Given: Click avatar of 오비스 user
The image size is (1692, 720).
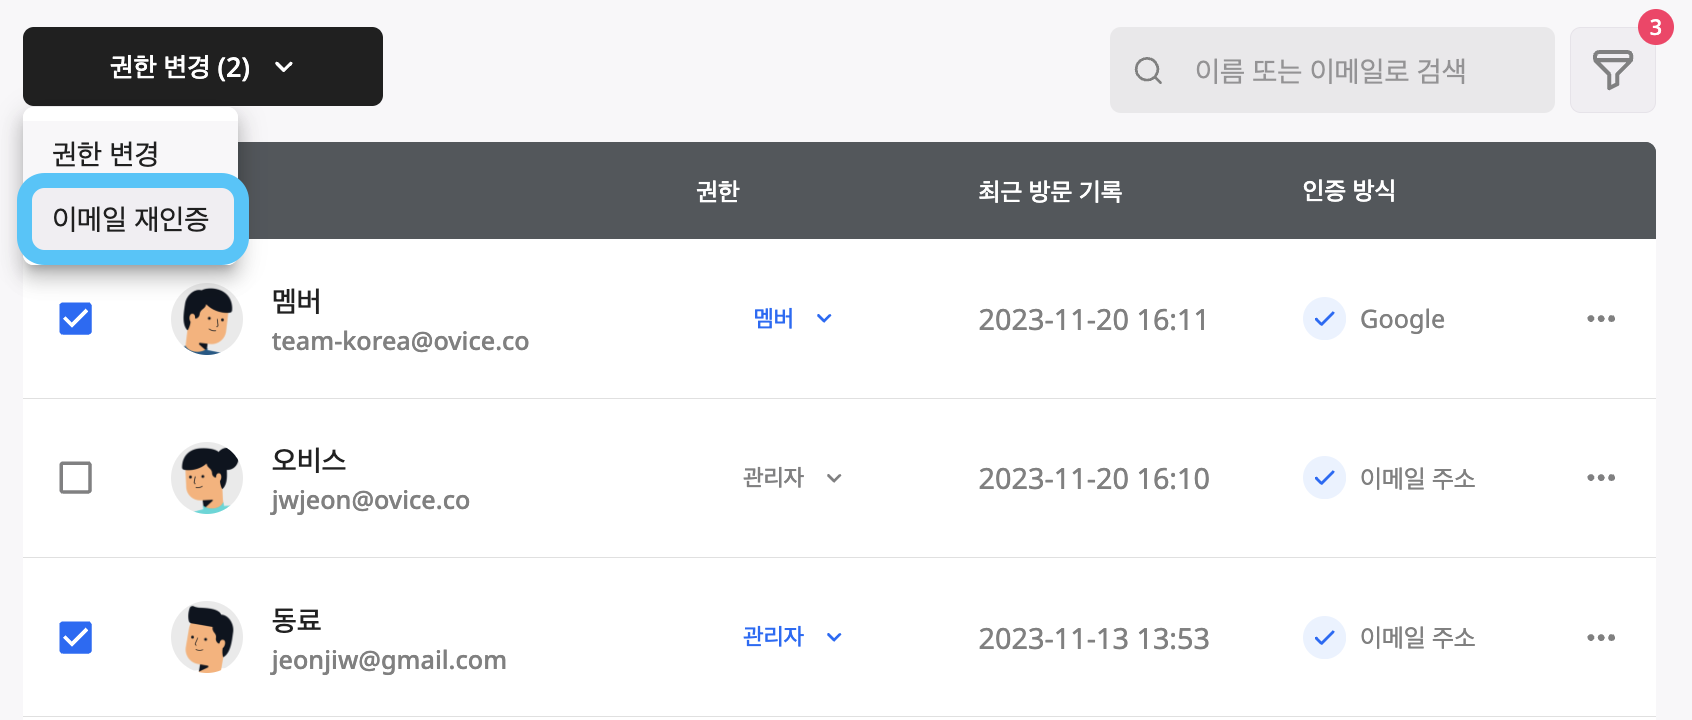Looking at the screenshot, I should point(207,478).
